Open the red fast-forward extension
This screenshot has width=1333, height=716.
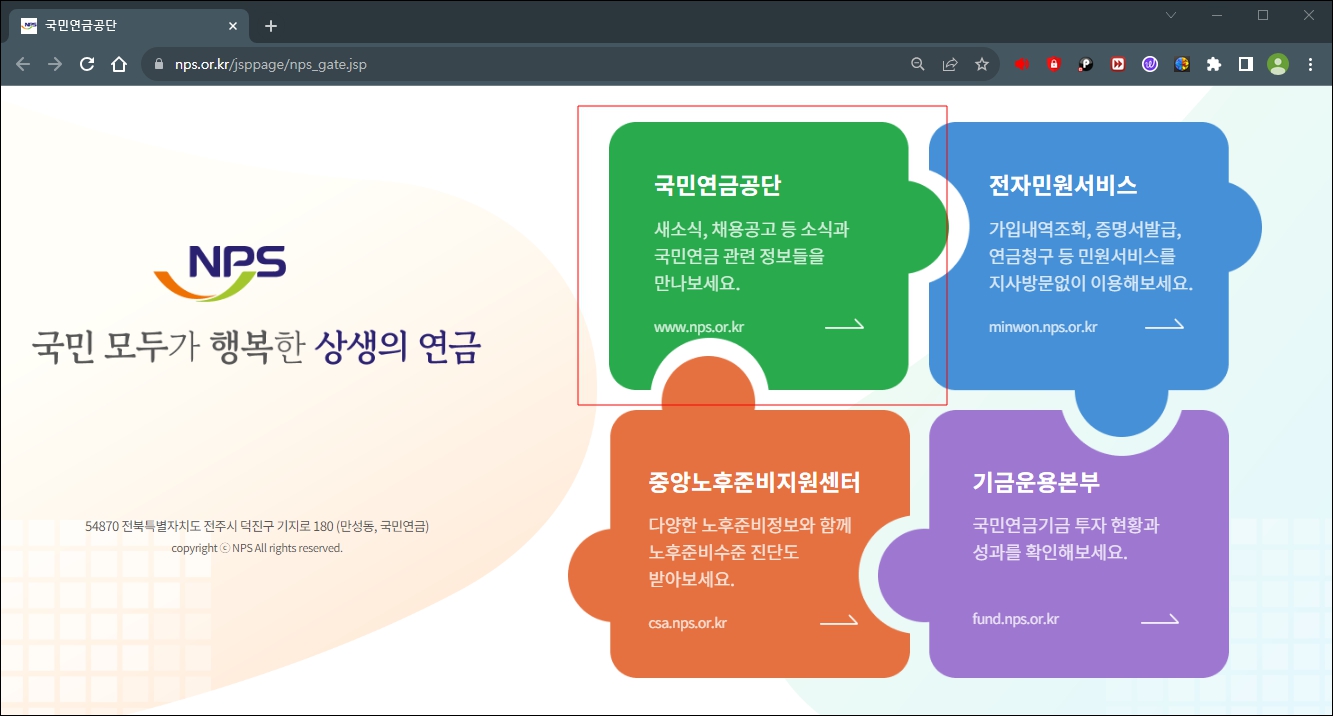(x=1118, y=64)
